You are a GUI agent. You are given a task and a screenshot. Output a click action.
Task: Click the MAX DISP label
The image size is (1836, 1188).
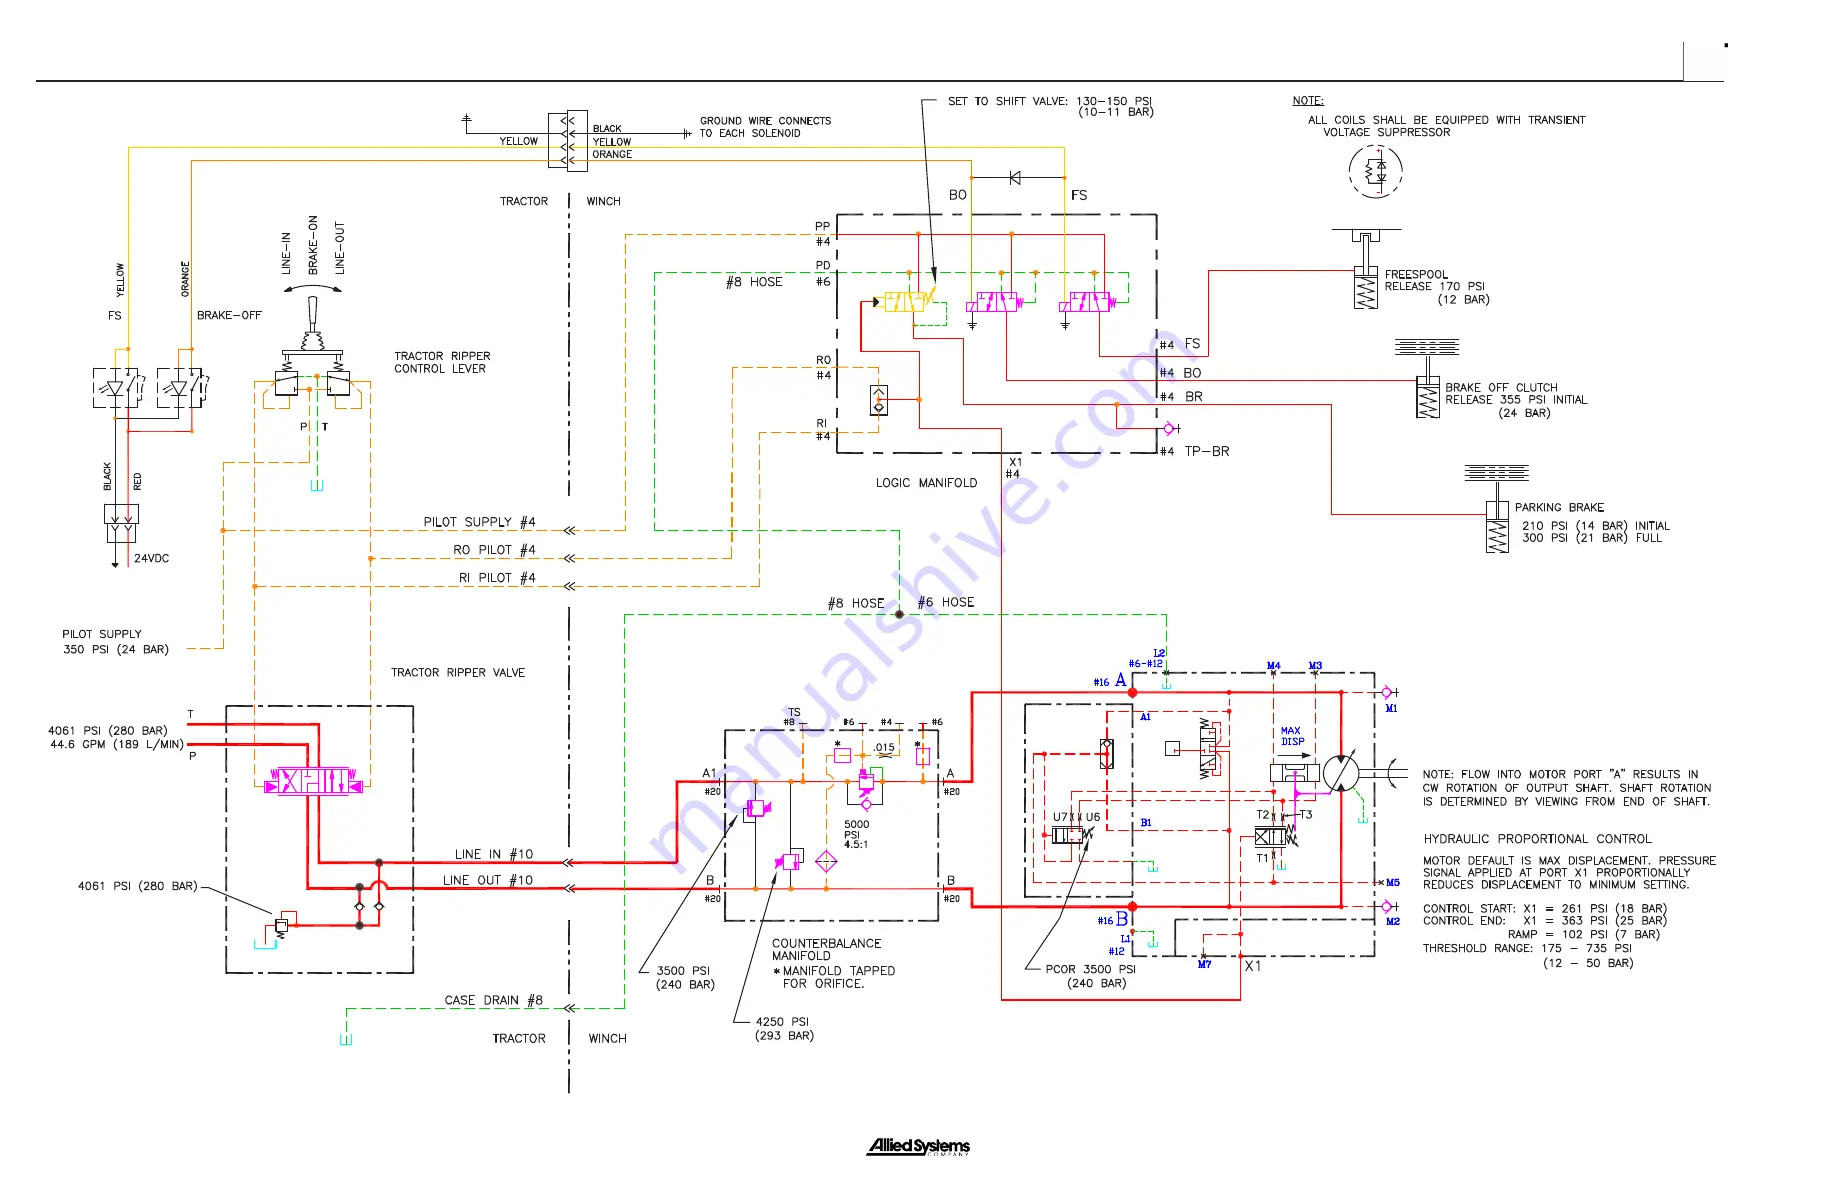point(1292,737)
